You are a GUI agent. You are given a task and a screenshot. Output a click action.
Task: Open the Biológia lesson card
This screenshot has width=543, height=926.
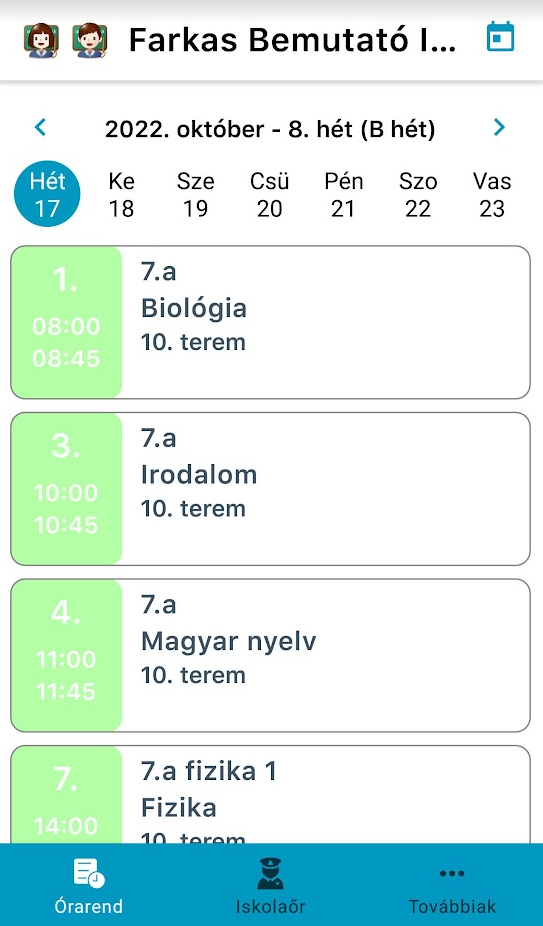pos(271,322)
